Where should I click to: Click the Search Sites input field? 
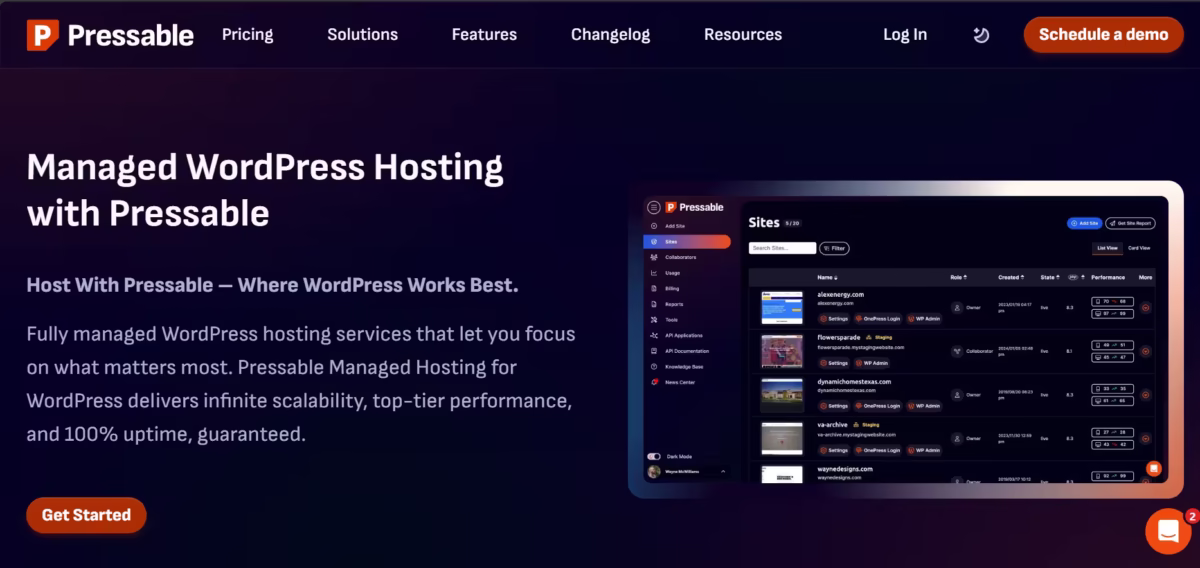click(x=782, y=248)
